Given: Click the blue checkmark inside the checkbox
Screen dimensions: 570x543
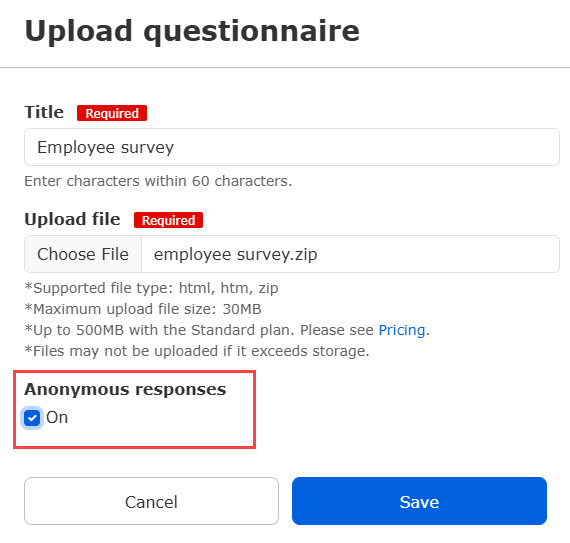Looking at the screenshot, I should (x=32, y=418).
